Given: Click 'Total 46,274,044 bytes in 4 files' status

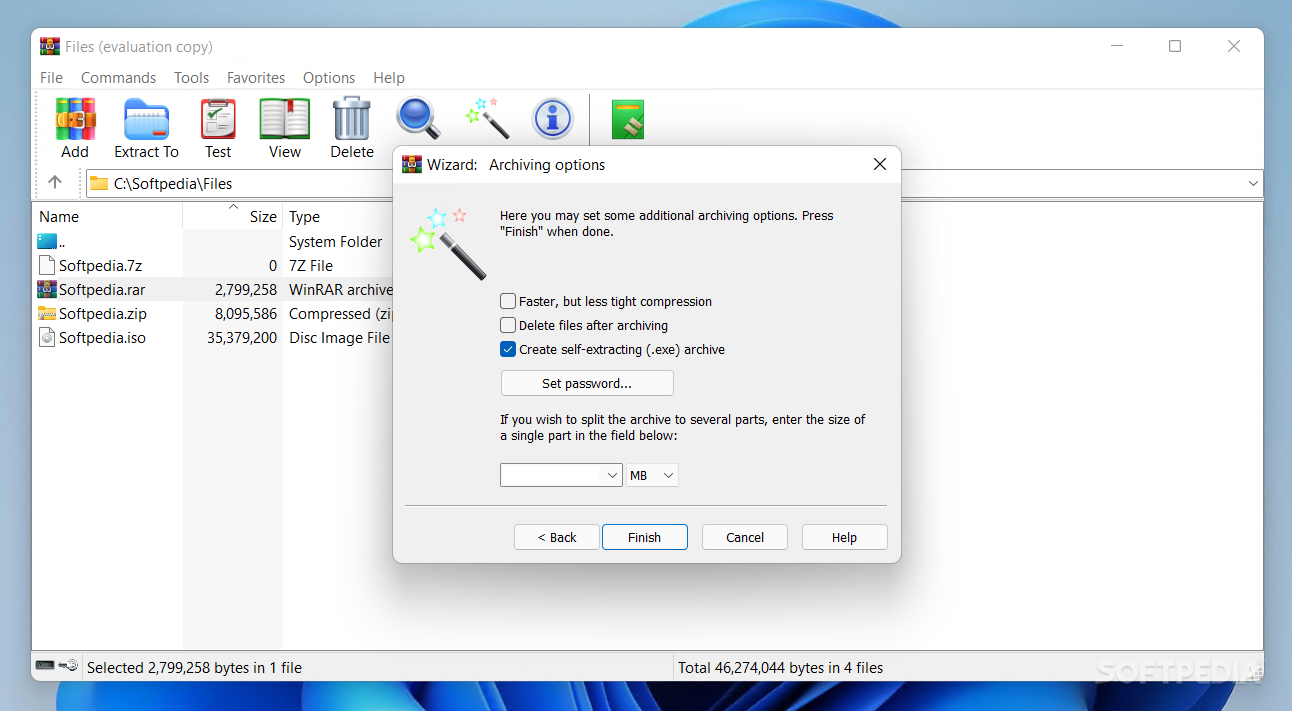Looking at the screenshot, I should point(781,667).
